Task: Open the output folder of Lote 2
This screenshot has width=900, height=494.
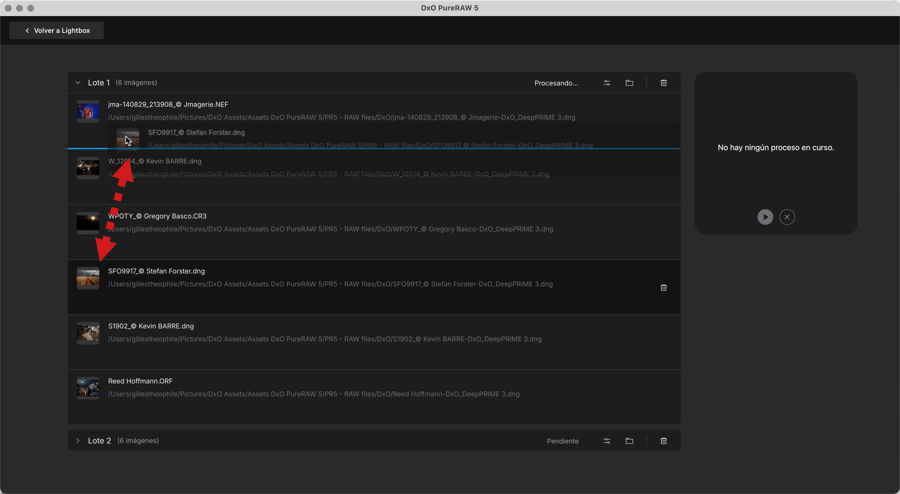Action: [629, 441]
